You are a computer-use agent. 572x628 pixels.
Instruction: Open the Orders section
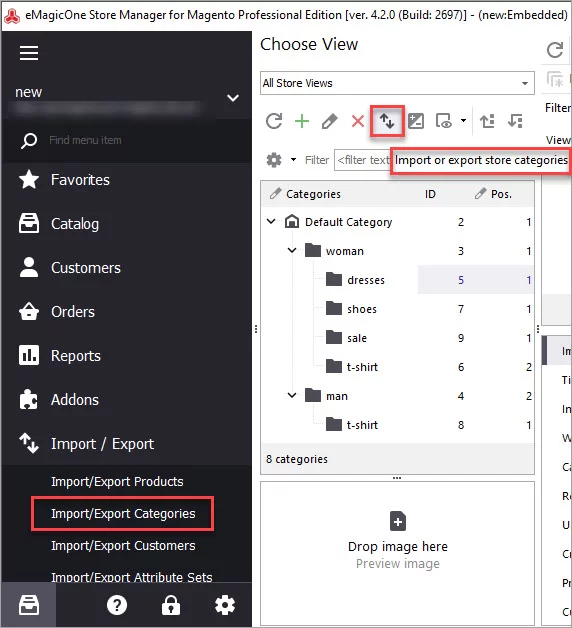click(x=73, y=312)
